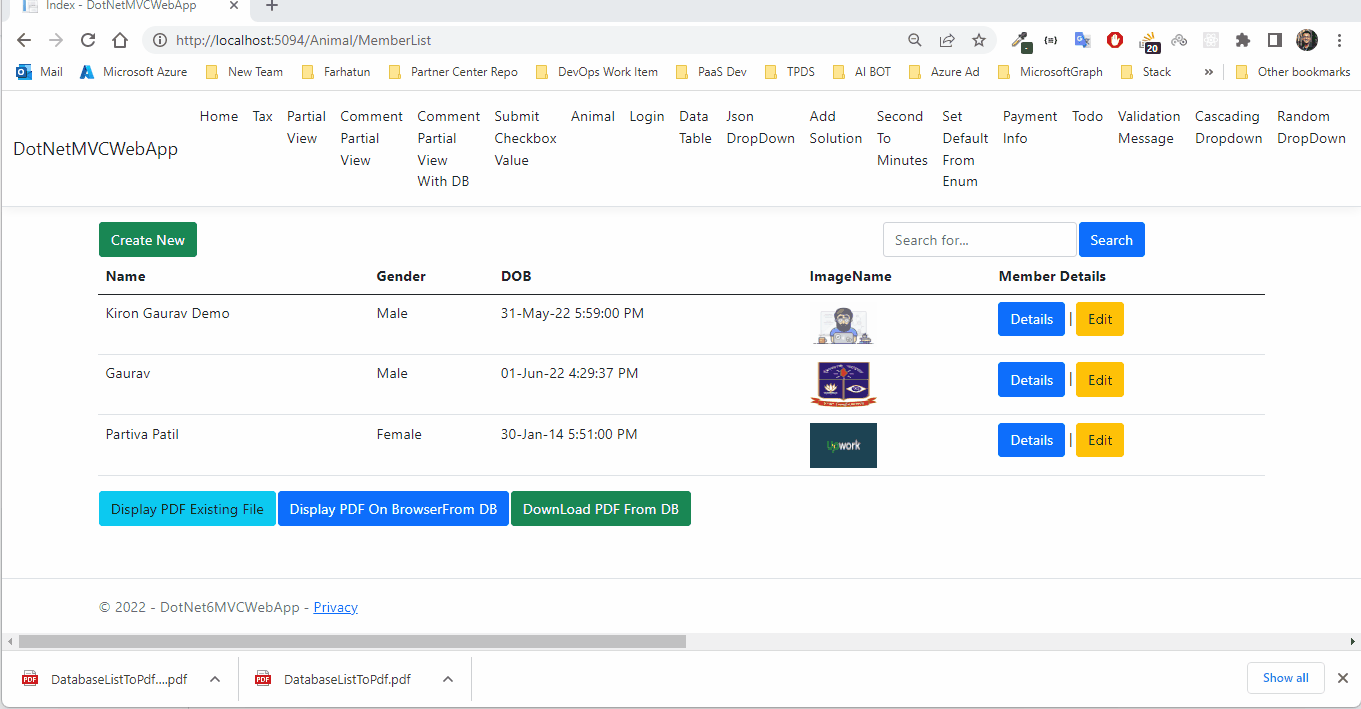The width and height of the screenshot is (1361, 709).
Task: Open Details for Partiva Patil
Action: (x=1031, y=440)
